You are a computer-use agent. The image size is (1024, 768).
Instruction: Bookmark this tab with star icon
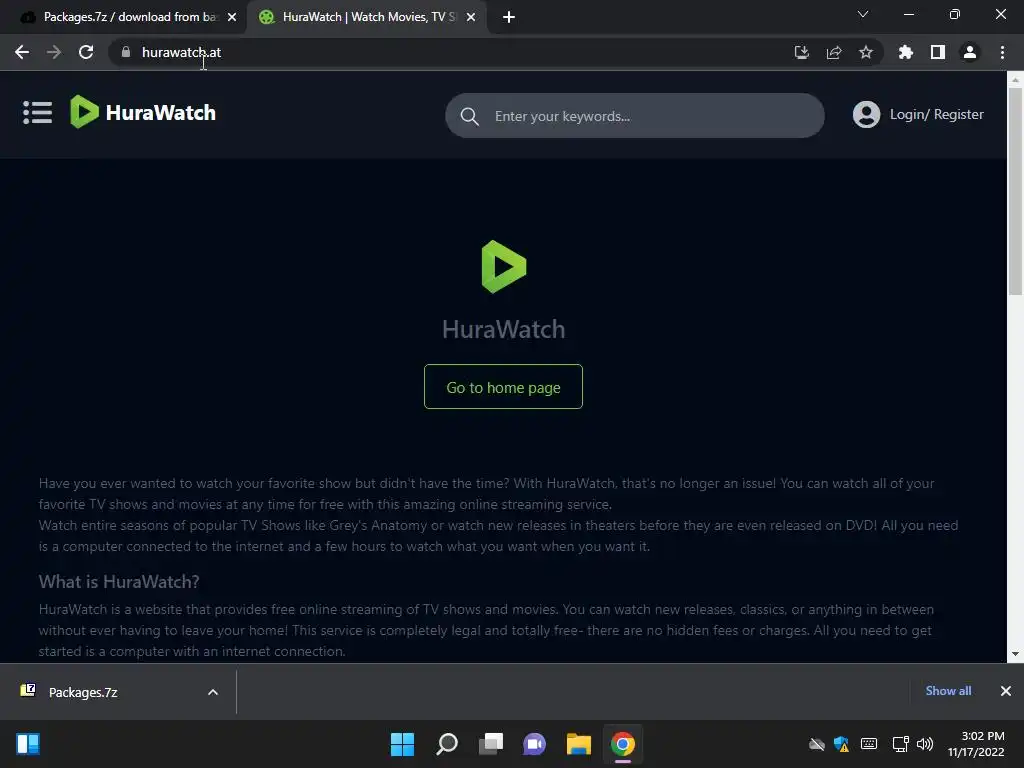[866, 52]
